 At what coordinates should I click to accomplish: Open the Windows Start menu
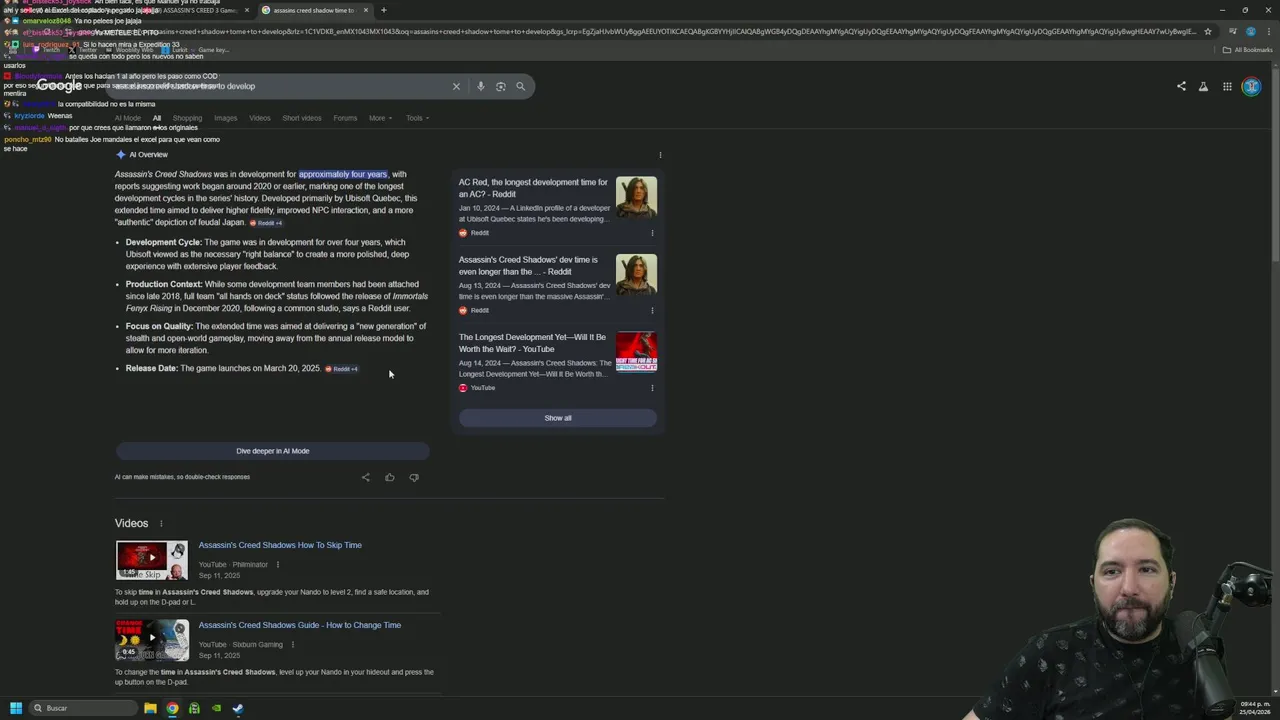tap(16, 708)
